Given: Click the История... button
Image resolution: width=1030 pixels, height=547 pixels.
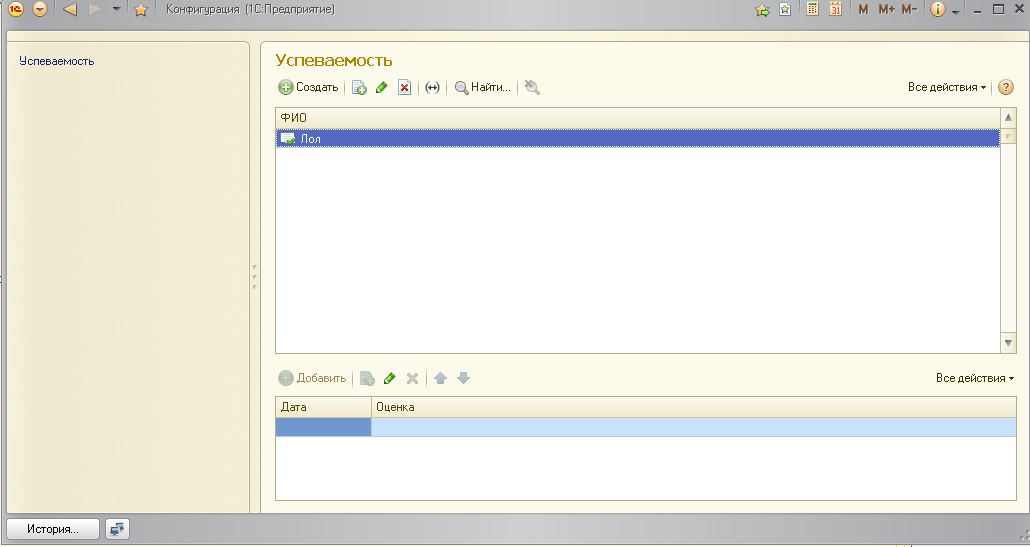Looking at the screenshot, I should pyautogui.click(x=53, y=529).
